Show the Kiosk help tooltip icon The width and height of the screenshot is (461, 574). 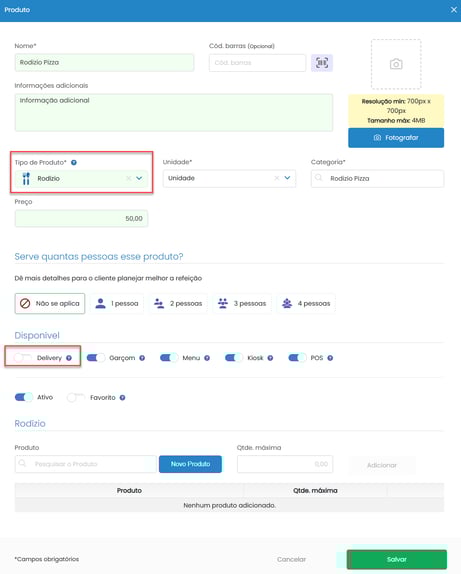[270, 358]
